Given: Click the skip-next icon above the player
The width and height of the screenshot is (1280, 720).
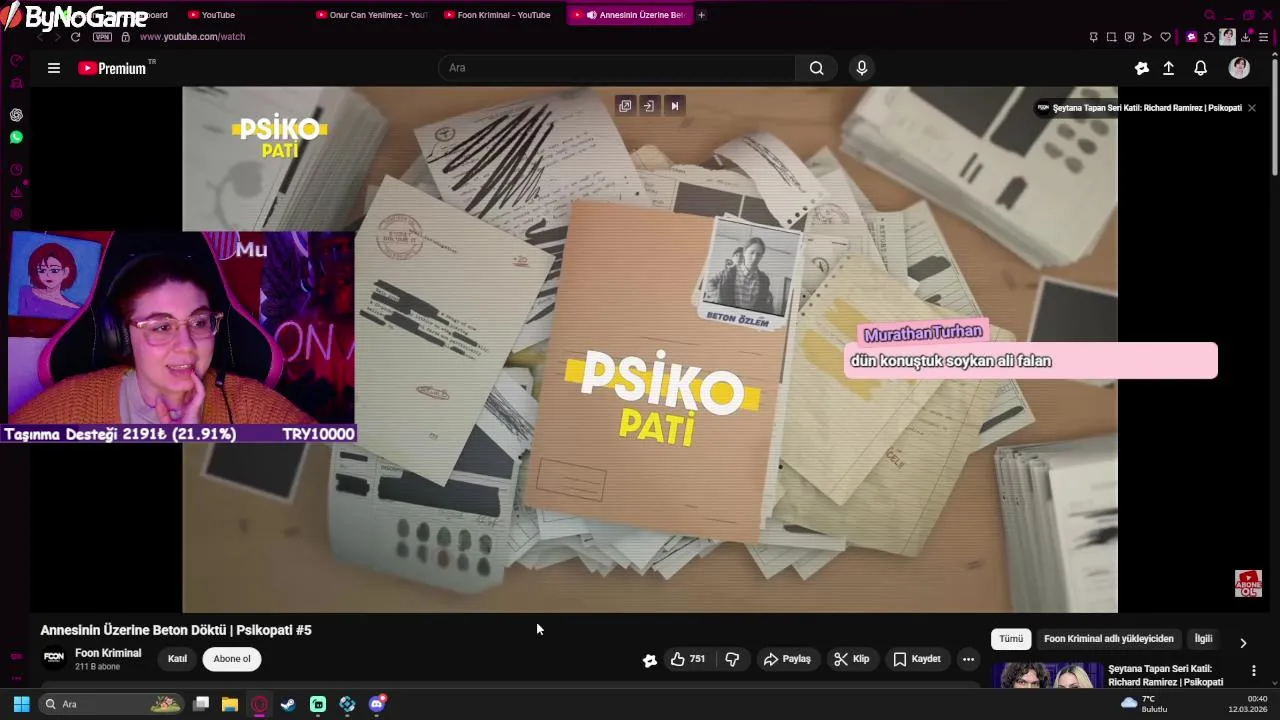Looking at the screenshot, I should click(674, 106).
